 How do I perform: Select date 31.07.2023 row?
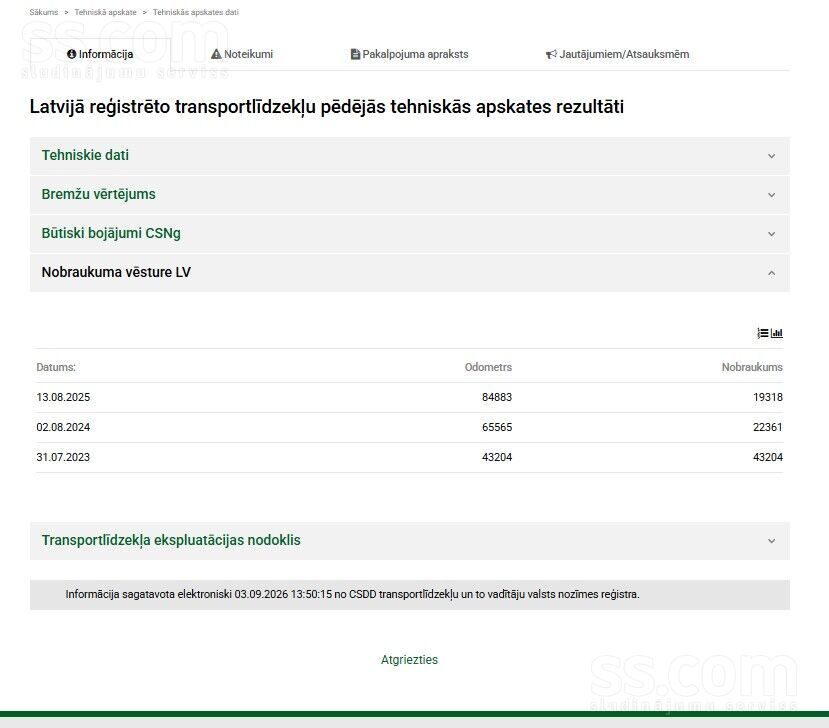coord(409,457)
